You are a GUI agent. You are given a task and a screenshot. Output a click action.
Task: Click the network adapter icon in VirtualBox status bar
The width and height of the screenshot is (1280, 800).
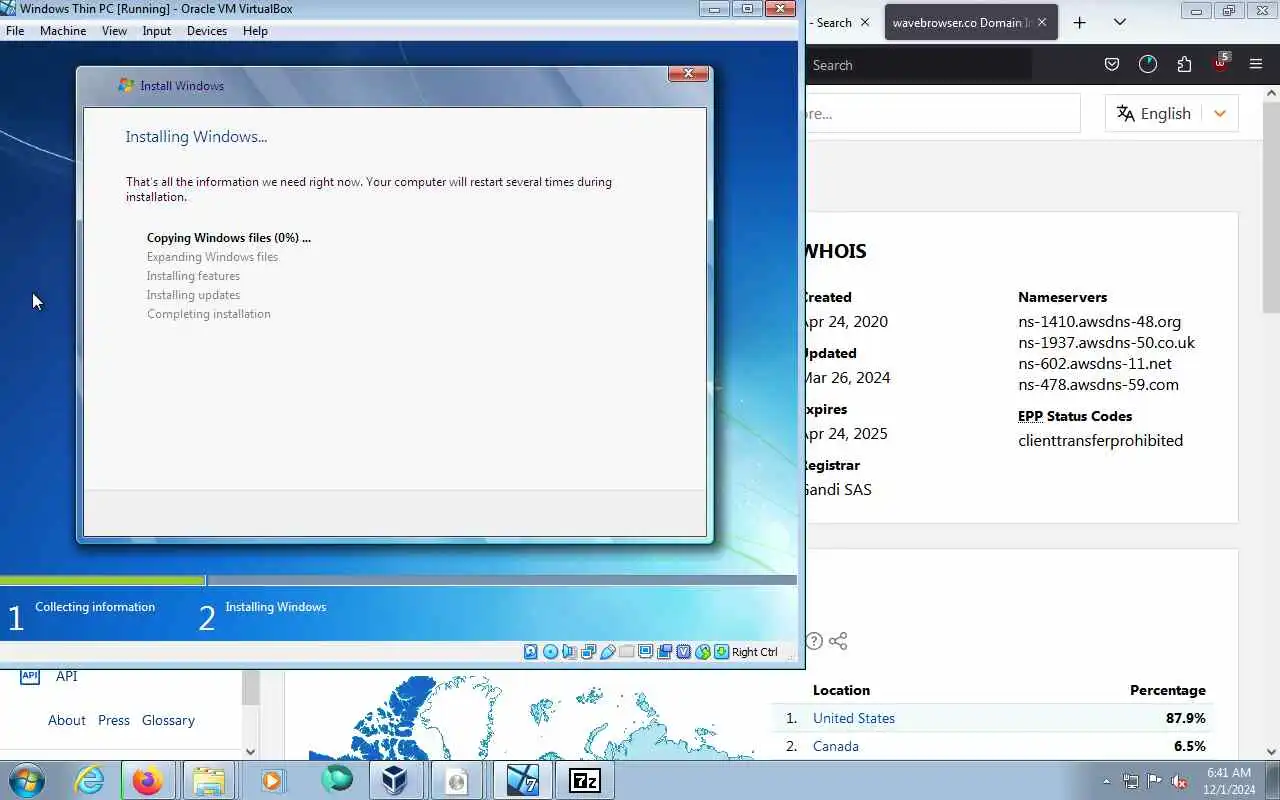click(588, 652)
